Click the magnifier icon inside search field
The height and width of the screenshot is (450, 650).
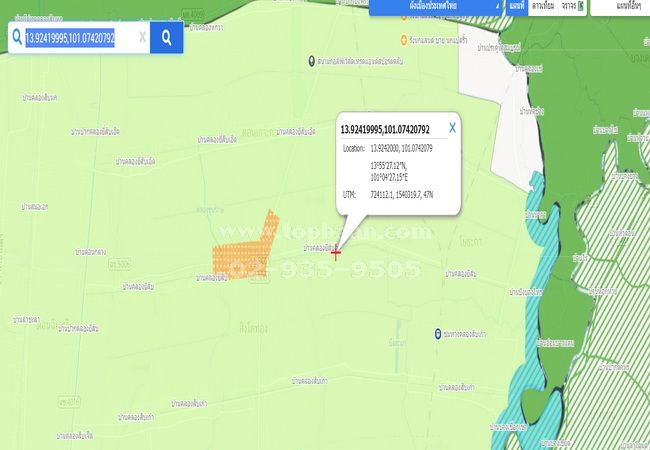(16, 38)
